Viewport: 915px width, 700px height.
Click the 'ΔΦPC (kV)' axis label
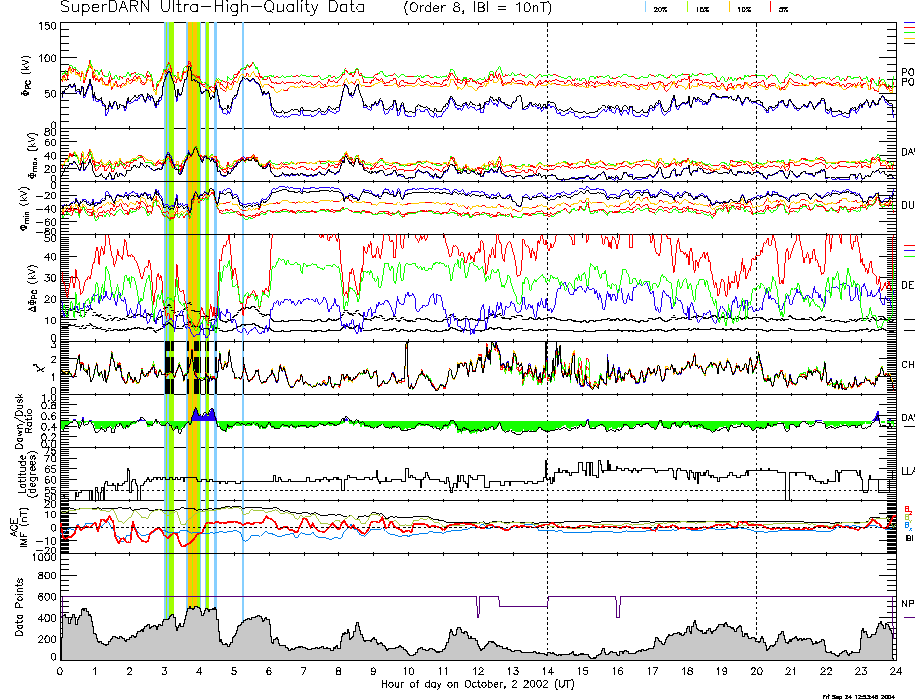click(33, 286)
